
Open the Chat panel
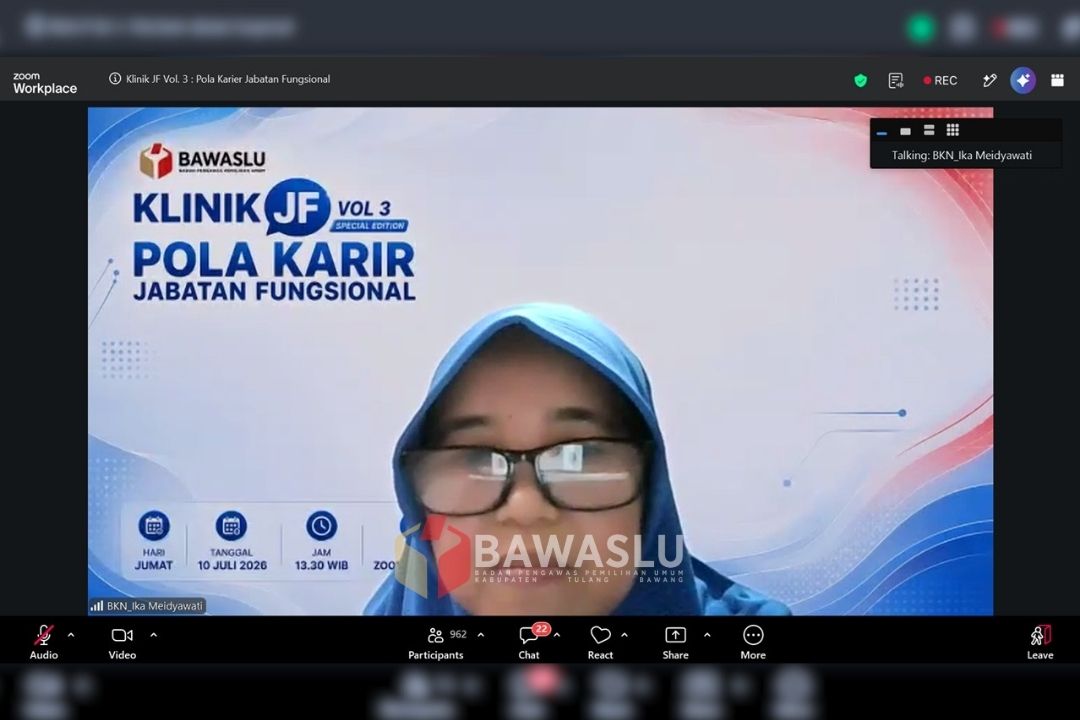pos(529,643)
